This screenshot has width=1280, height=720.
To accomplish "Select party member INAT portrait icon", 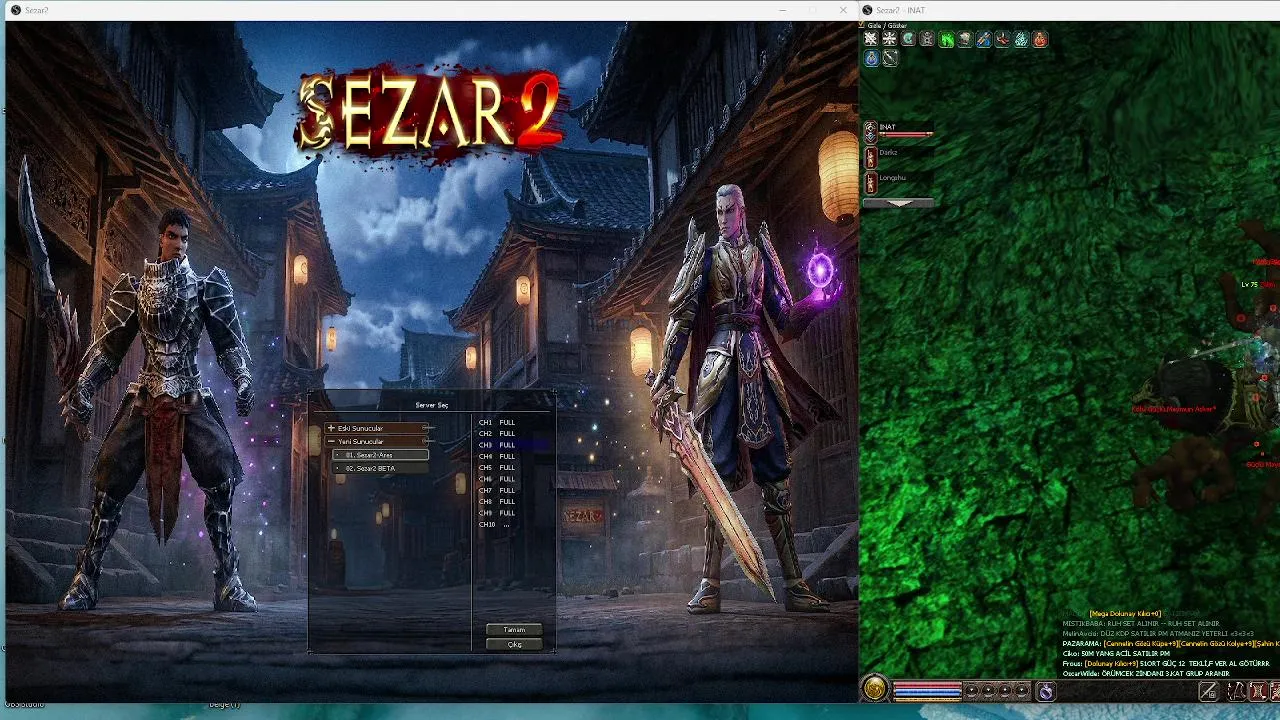I will pyautogui.click(x=870, y=131).
